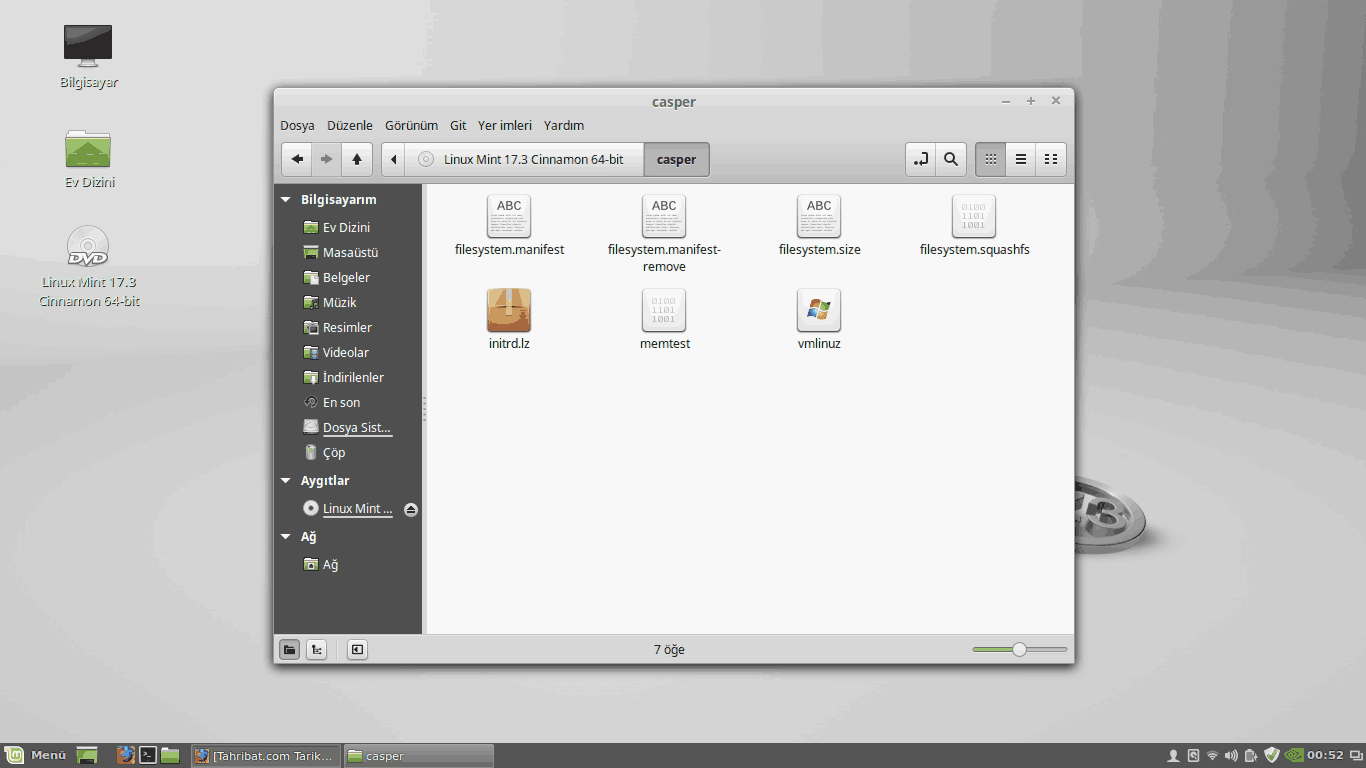Open the Linux Mint 17.3 DVD desktop icon
Viewport: 1366px width, 768px height.
pos(88,266)
